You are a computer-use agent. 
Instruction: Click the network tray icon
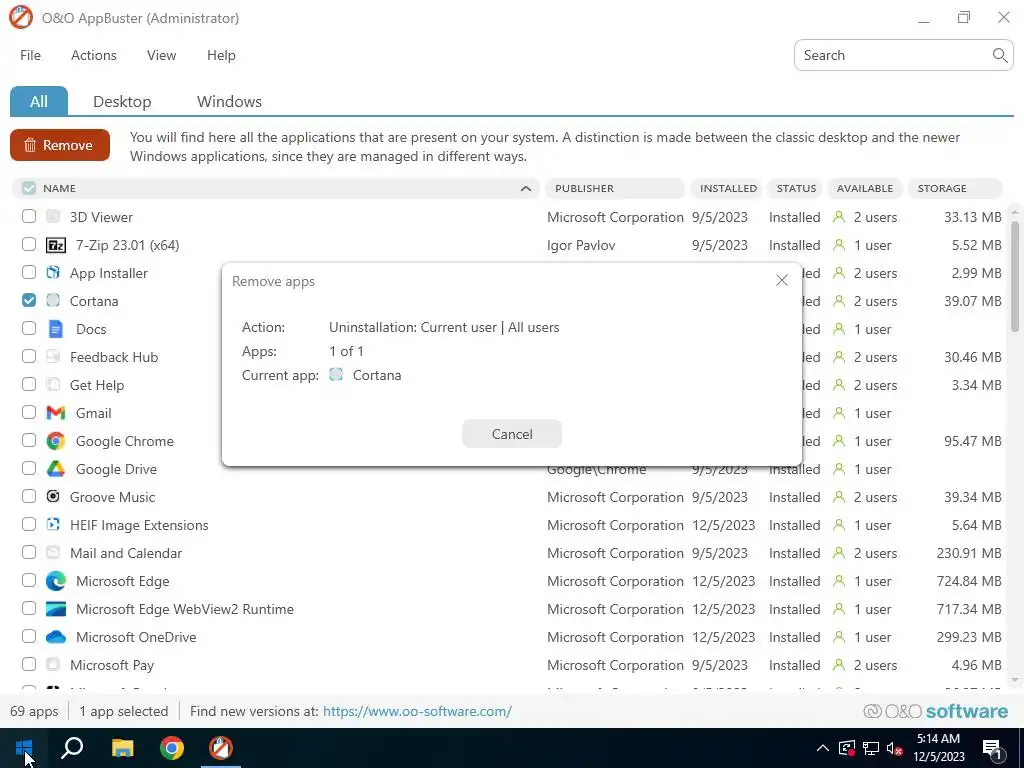[x=871, y=748]
